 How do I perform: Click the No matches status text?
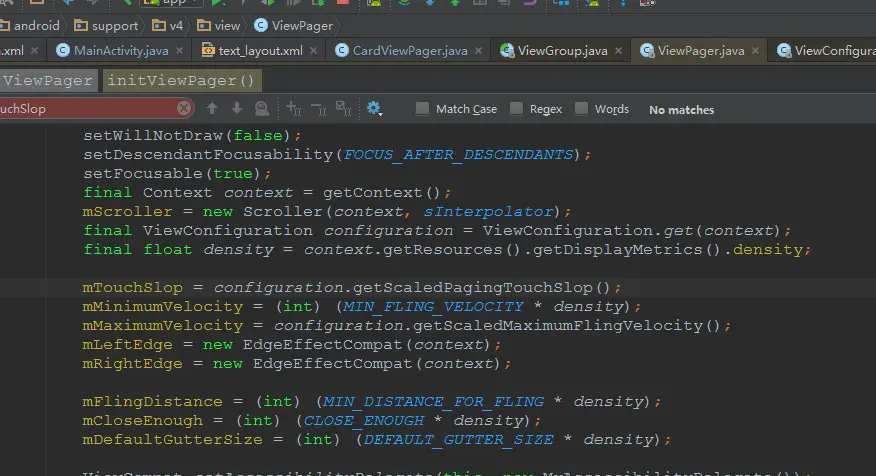coord(682,110)
